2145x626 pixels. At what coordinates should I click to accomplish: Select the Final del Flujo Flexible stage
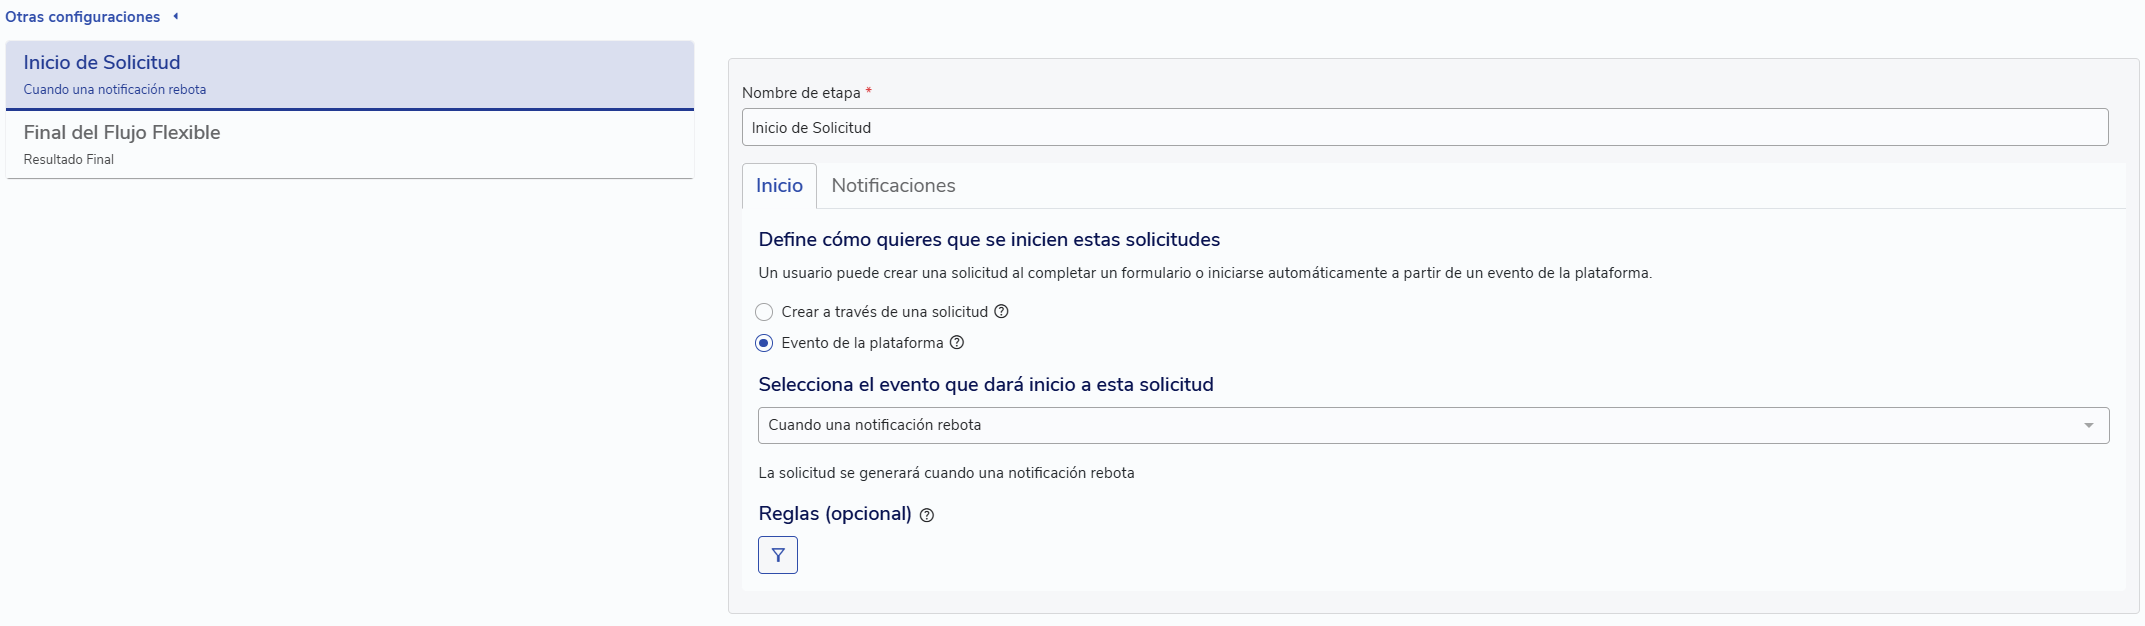122,133
